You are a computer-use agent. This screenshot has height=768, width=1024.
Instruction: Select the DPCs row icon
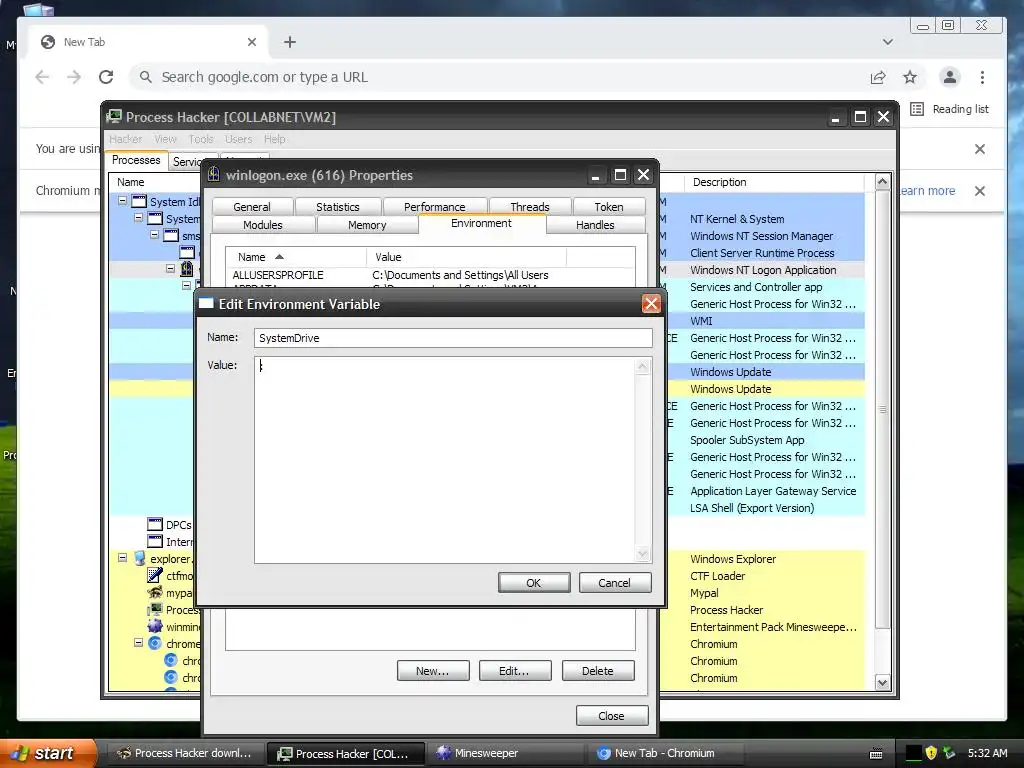point(155,524)
